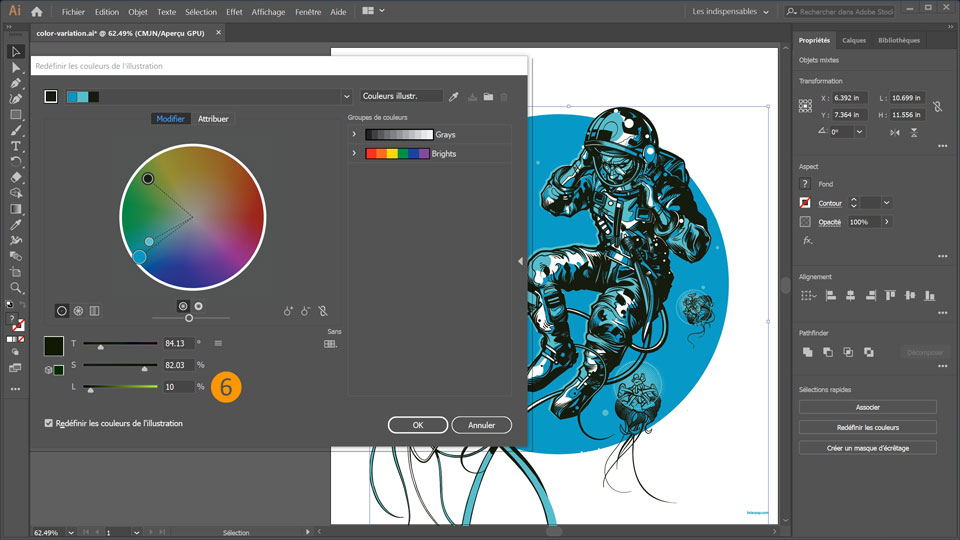
Task: Open the active colors harmony dropdown
Action: [x=347, y=97]
